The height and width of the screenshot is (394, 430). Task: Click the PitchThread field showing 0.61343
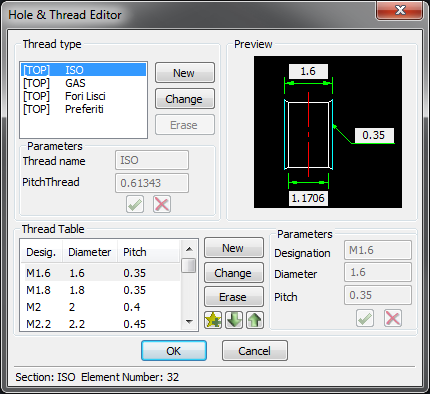(x=152, y=183)
